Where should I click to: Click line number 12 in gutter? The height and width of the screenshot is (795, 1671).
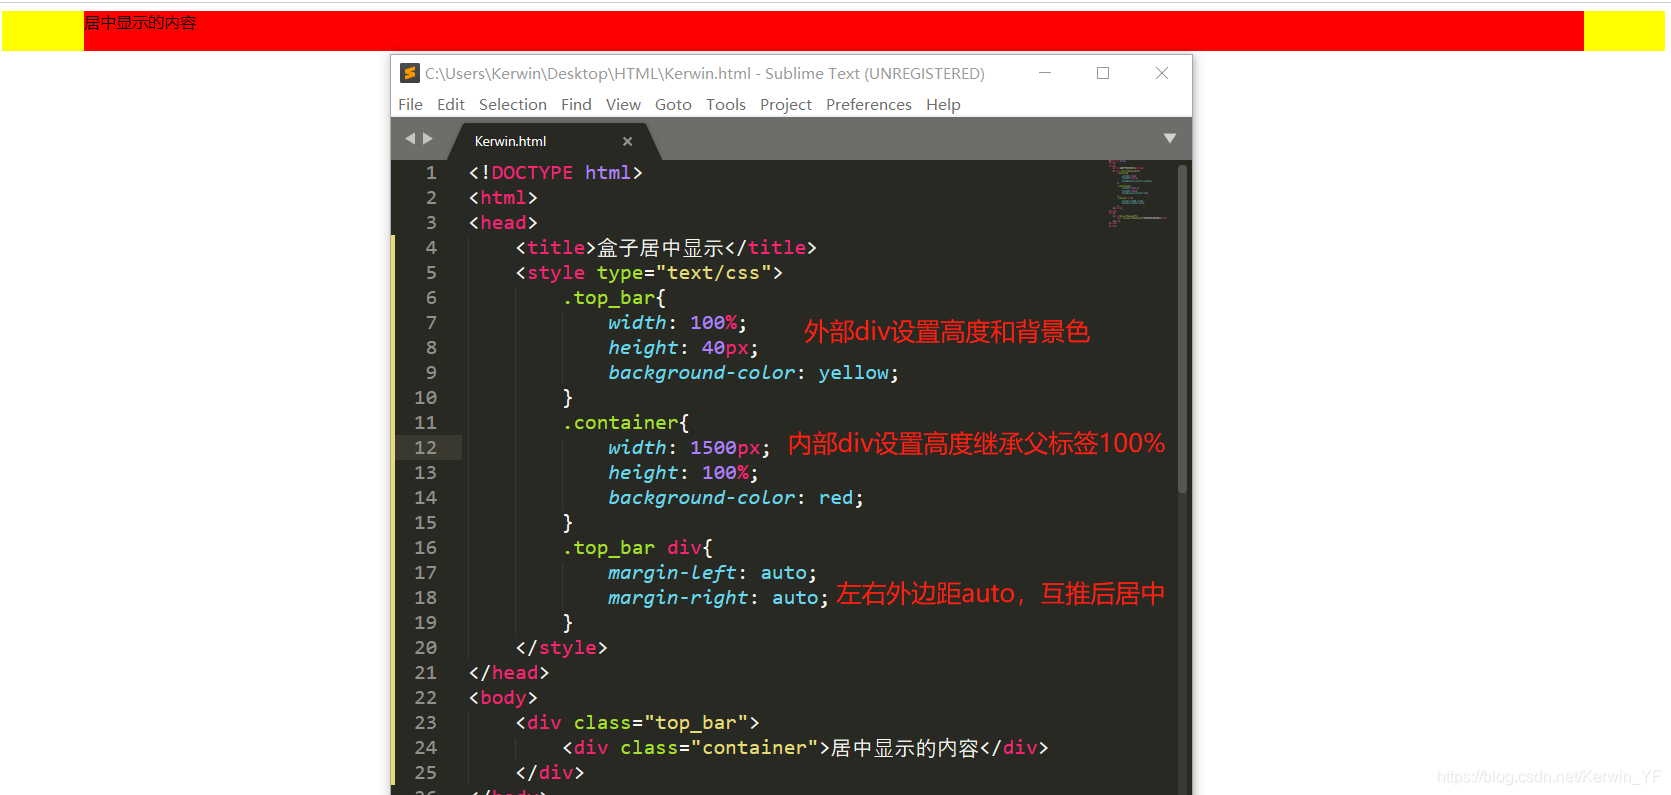coord(426,448)
